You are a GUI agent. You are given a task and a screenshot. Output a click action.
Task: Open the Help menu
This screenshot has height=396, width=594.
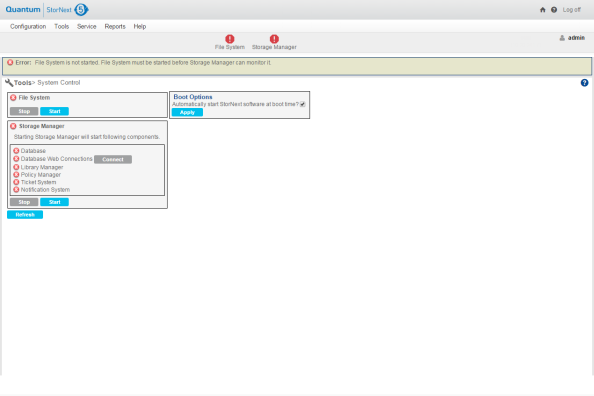click(139, 27)
